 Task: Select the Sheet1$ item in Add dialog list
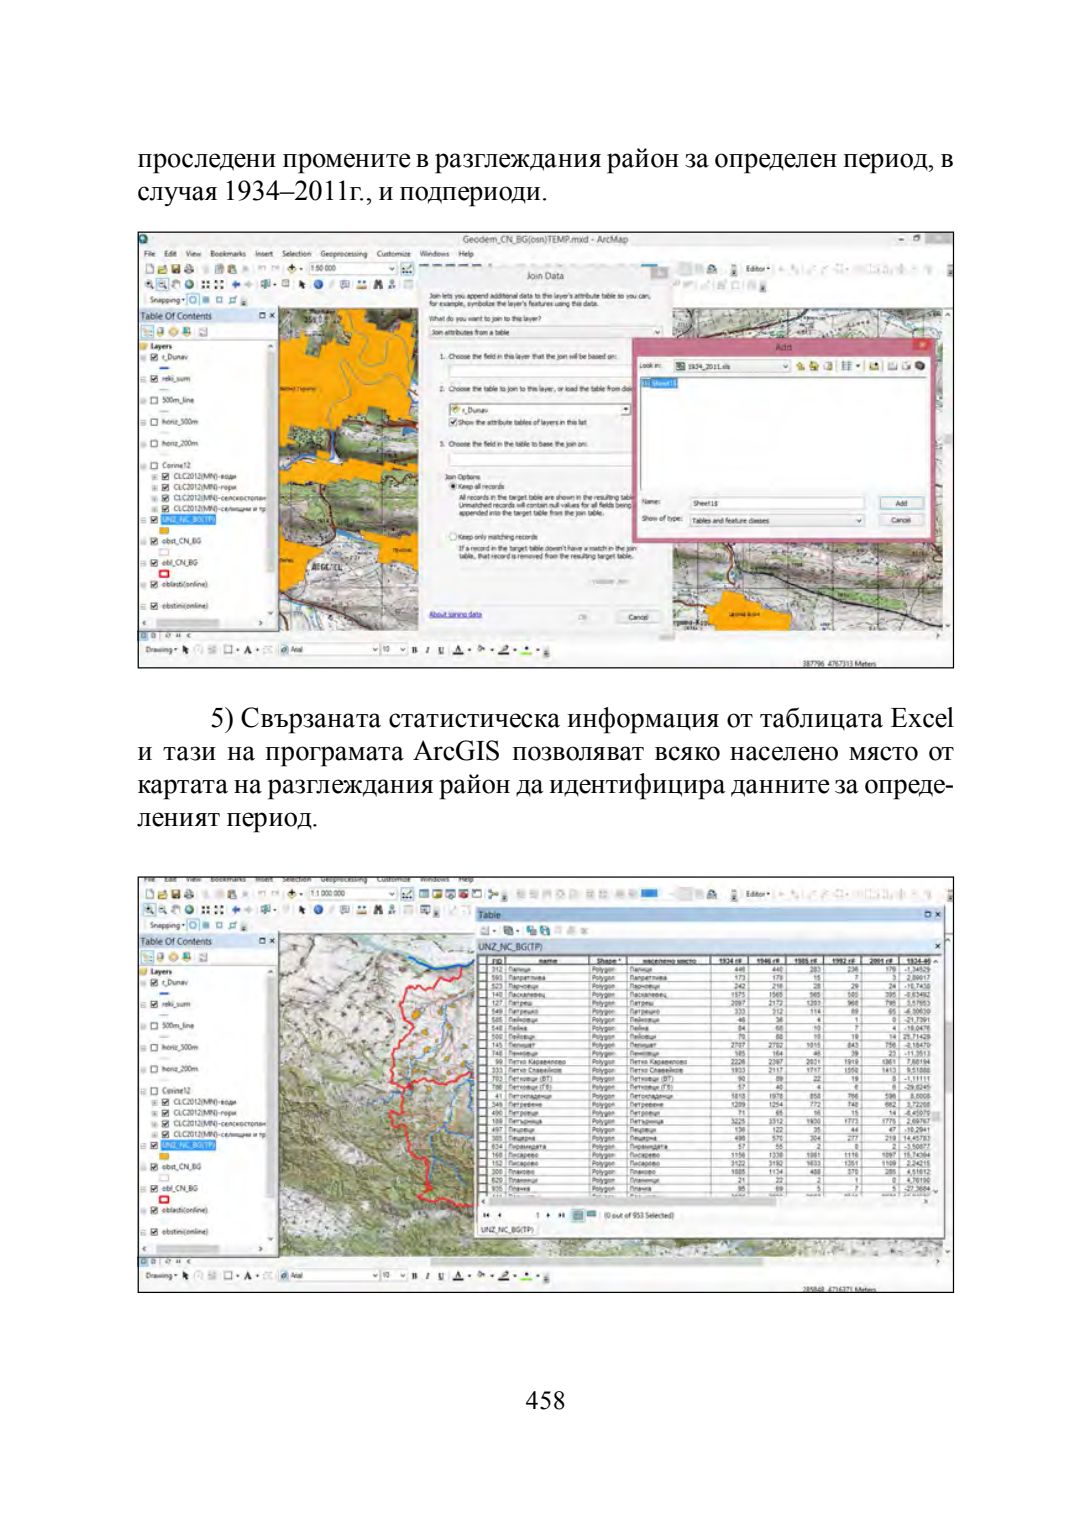pos(660,383)
